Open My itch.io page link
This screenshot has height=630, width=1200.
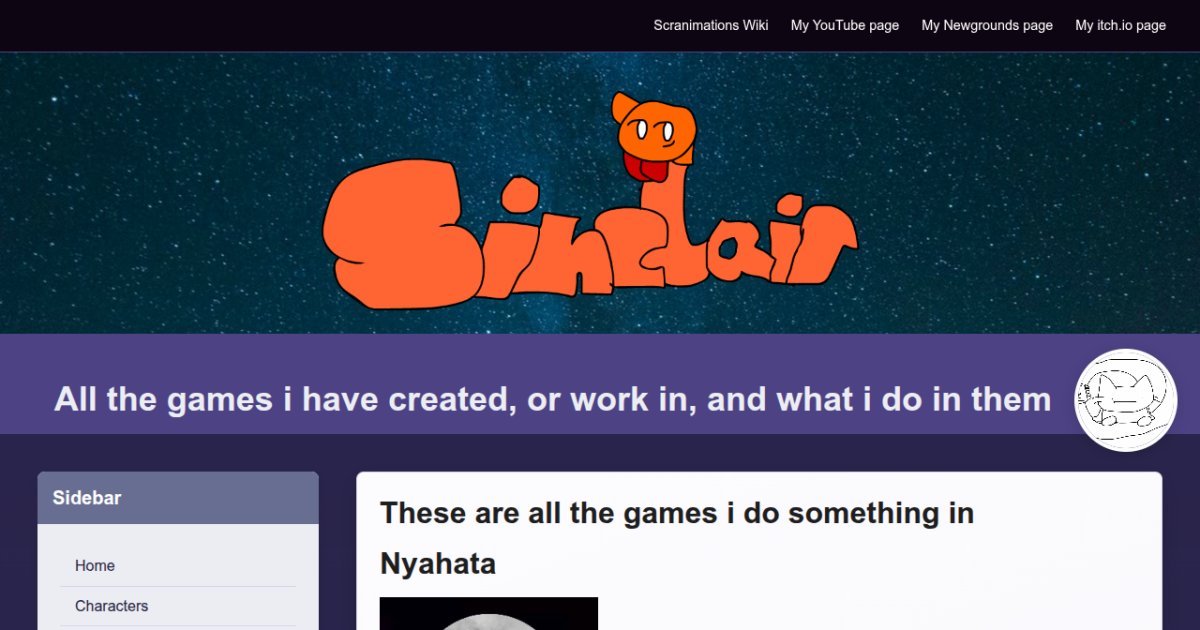(x=1120, y=25)
